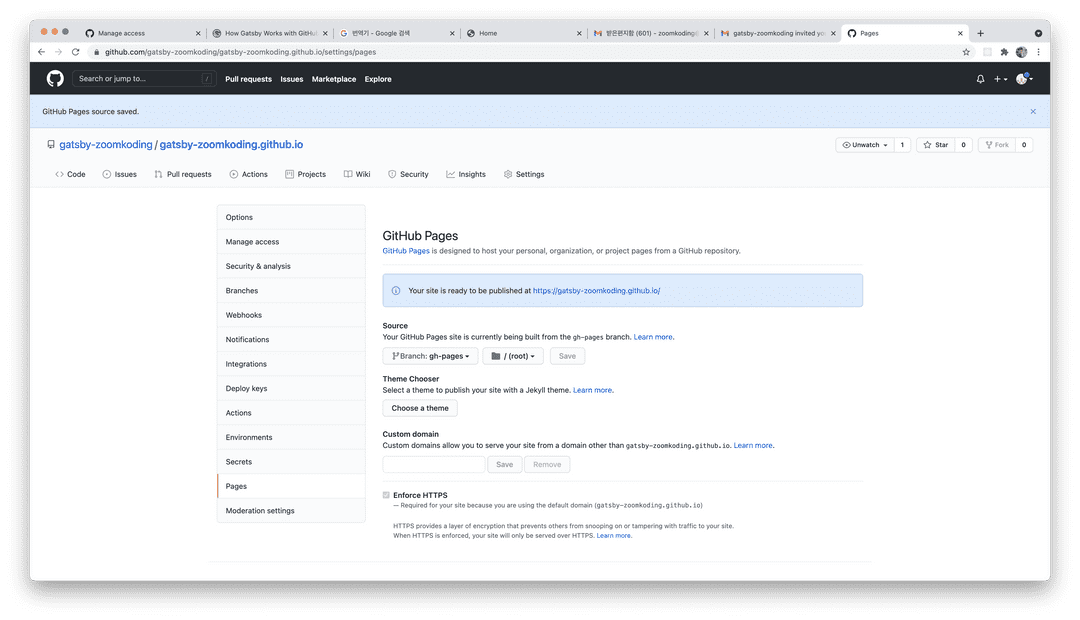Open a new browser tab with plus
The height and width of the screenshot is (620, 1080).
click(x=980, y=33)
